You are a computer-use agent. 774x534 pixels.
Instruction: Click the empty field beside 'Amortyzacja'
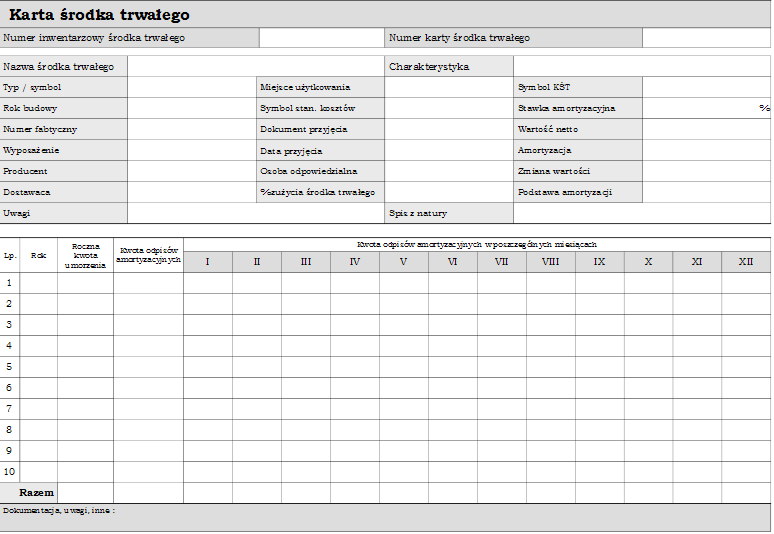[706, 150]
